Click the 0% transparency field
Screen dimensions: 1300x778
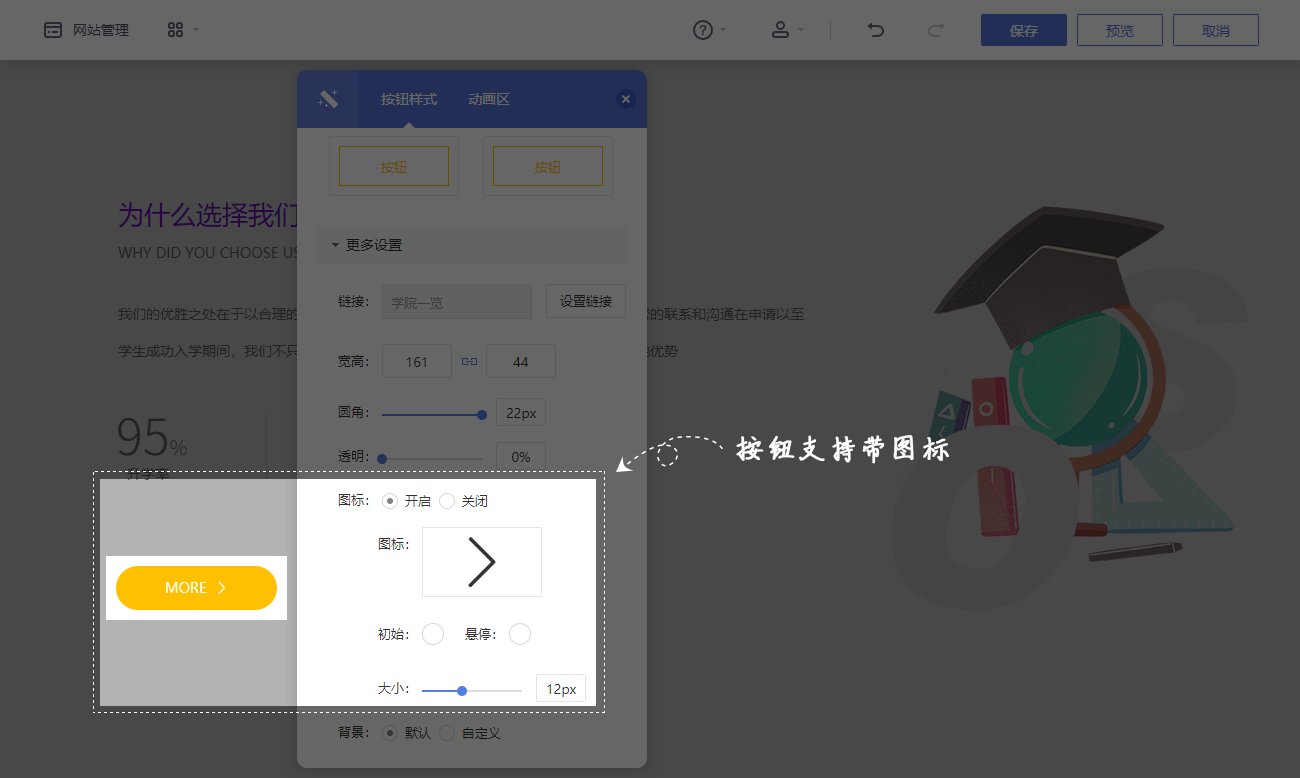[x=521, y=457]
